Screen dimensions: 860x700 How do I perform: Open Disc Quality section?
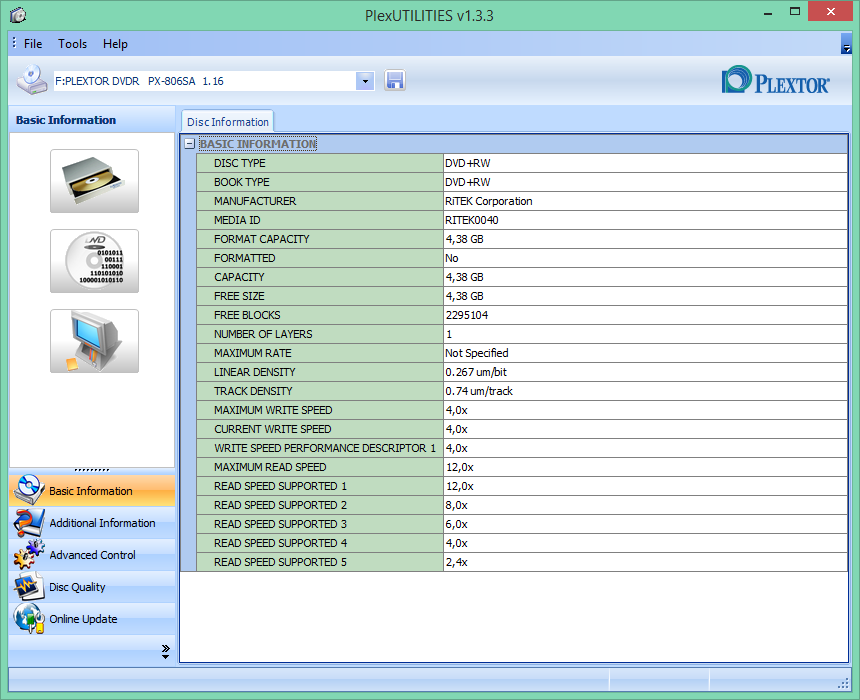point(92,586)
